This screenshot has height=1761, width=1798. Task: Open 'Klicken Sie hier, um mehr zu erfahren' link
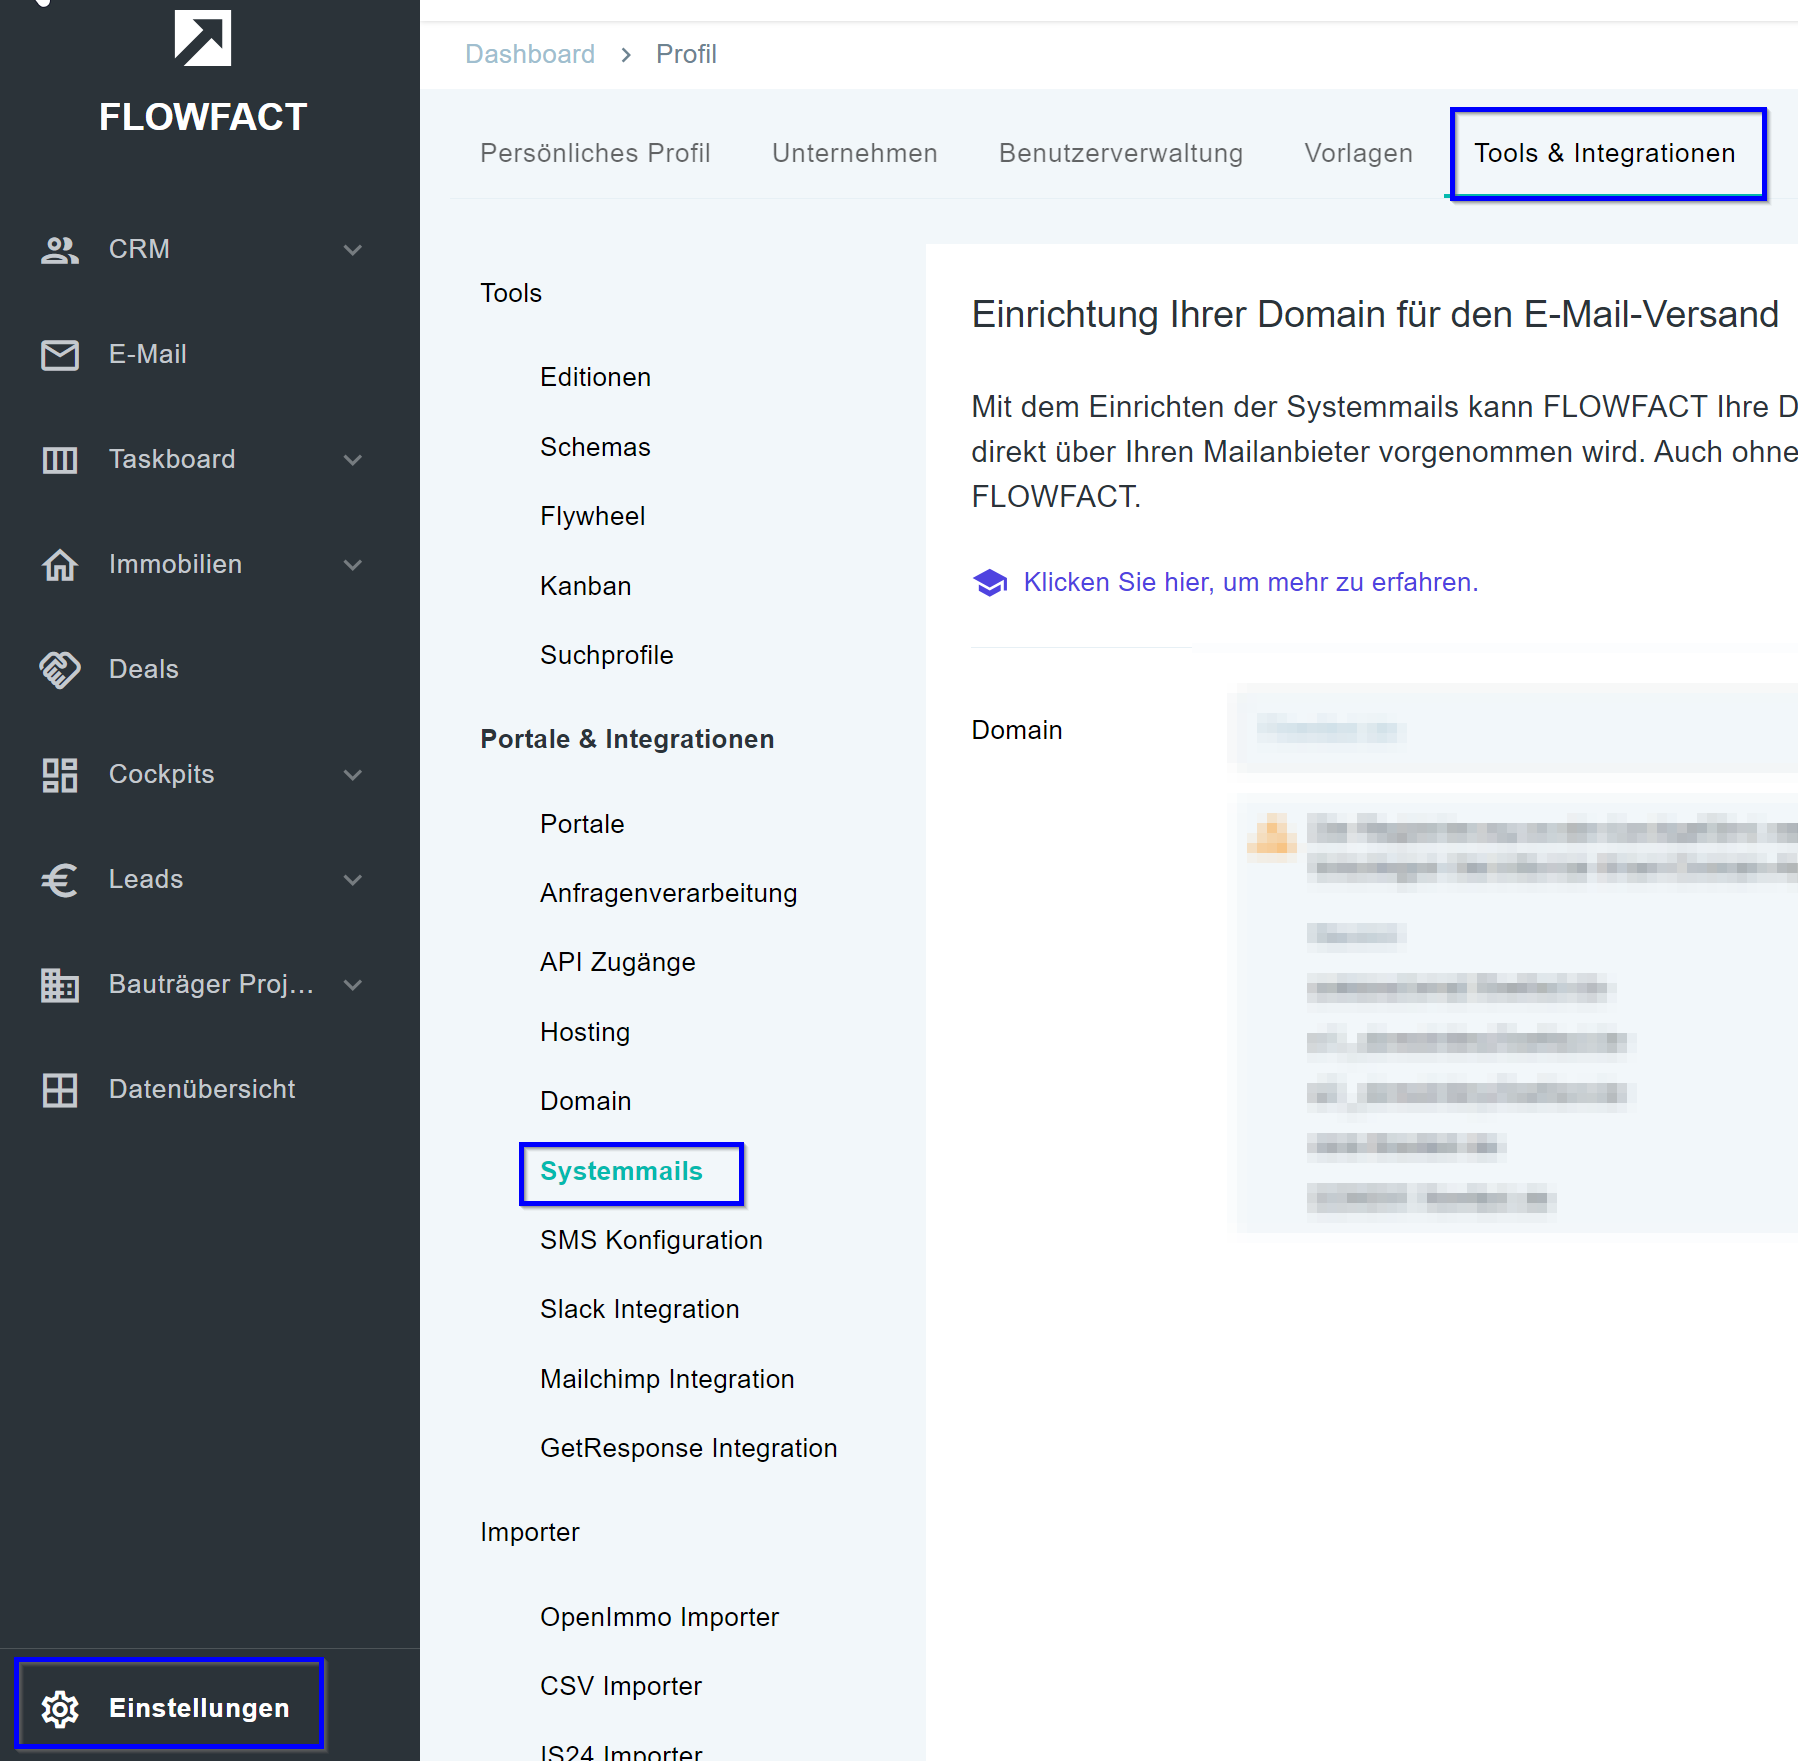[1251, 582]
